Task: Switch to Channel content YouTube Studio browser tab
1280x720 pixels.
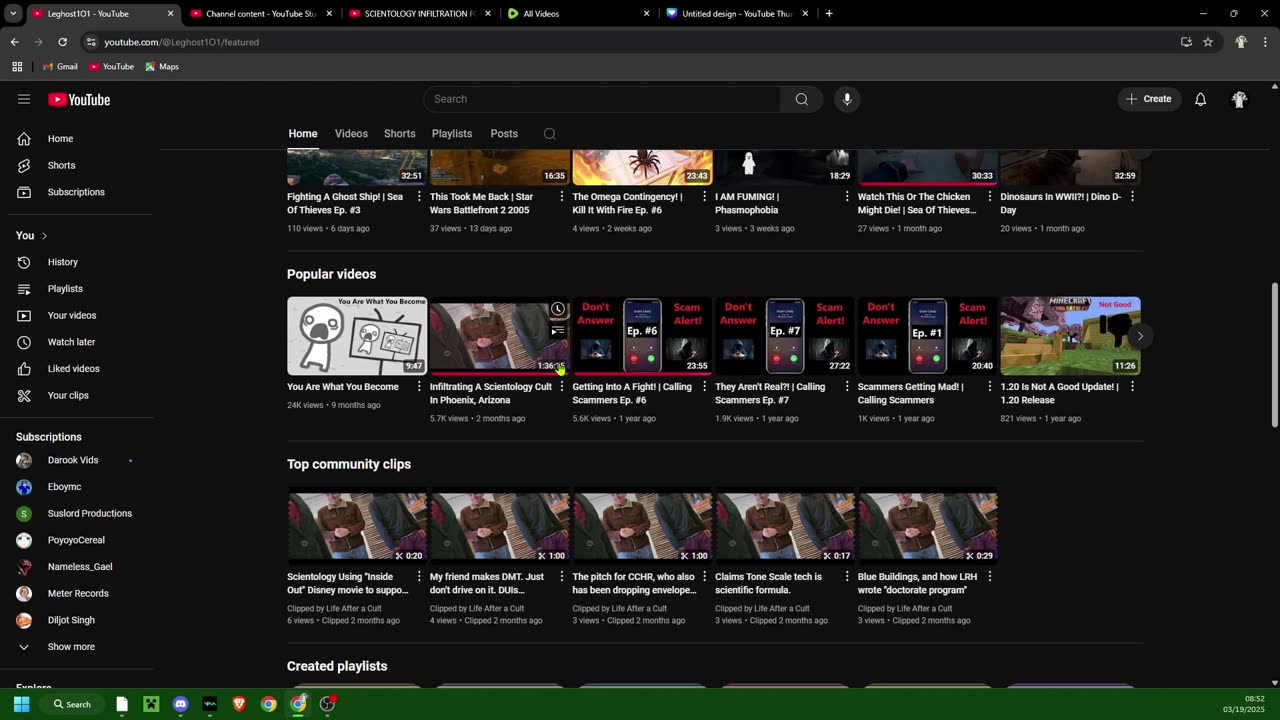Action: 260,14
